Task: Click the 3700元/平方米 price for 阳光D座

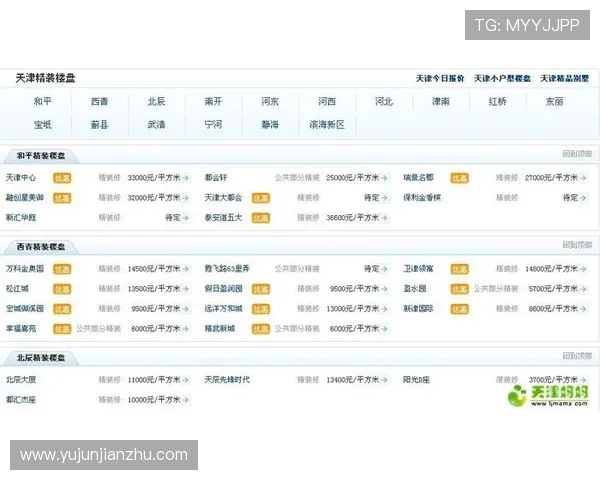Action: coord(553,380)
